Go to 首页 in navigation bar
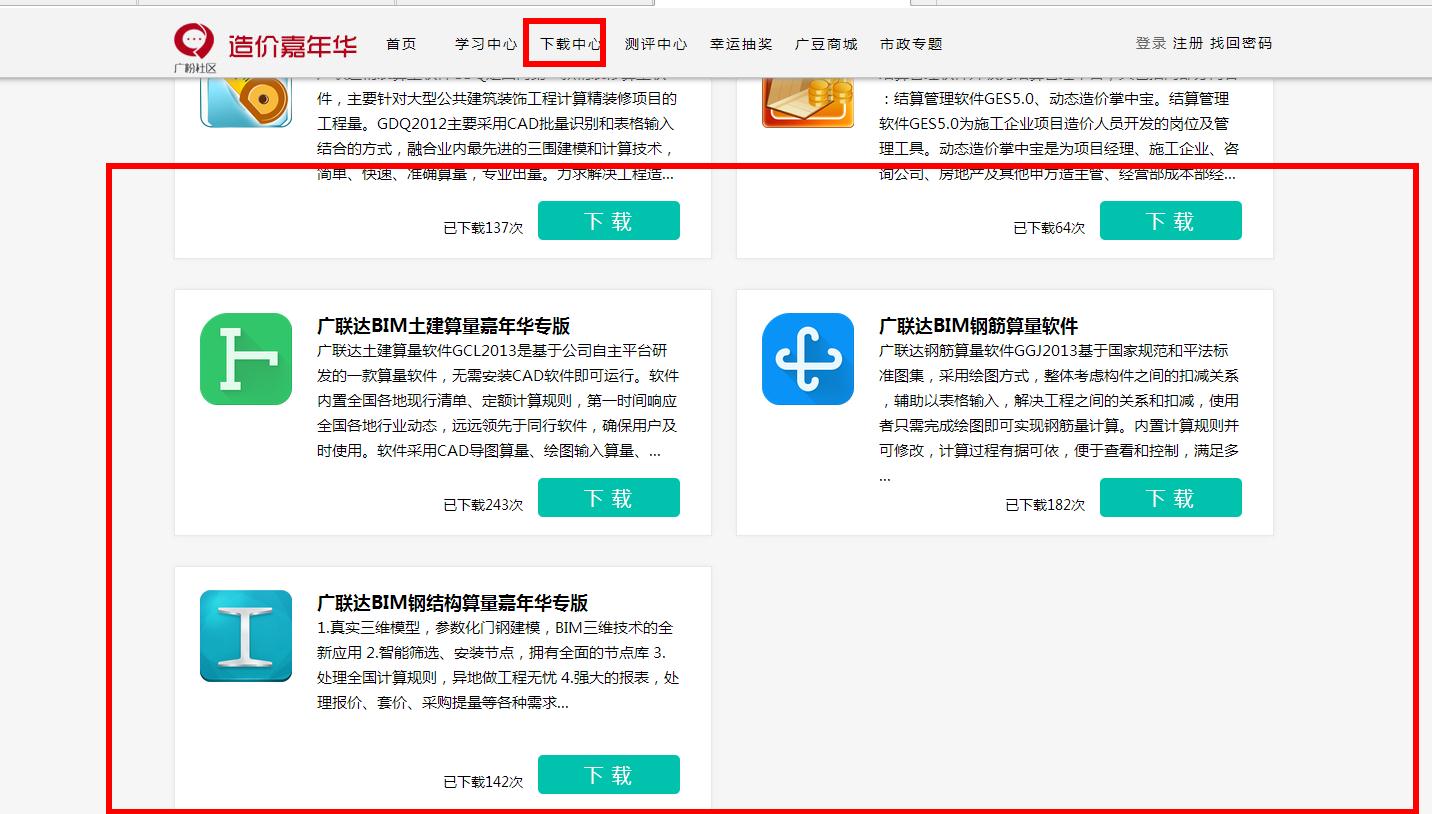 [x=401, y=44]
